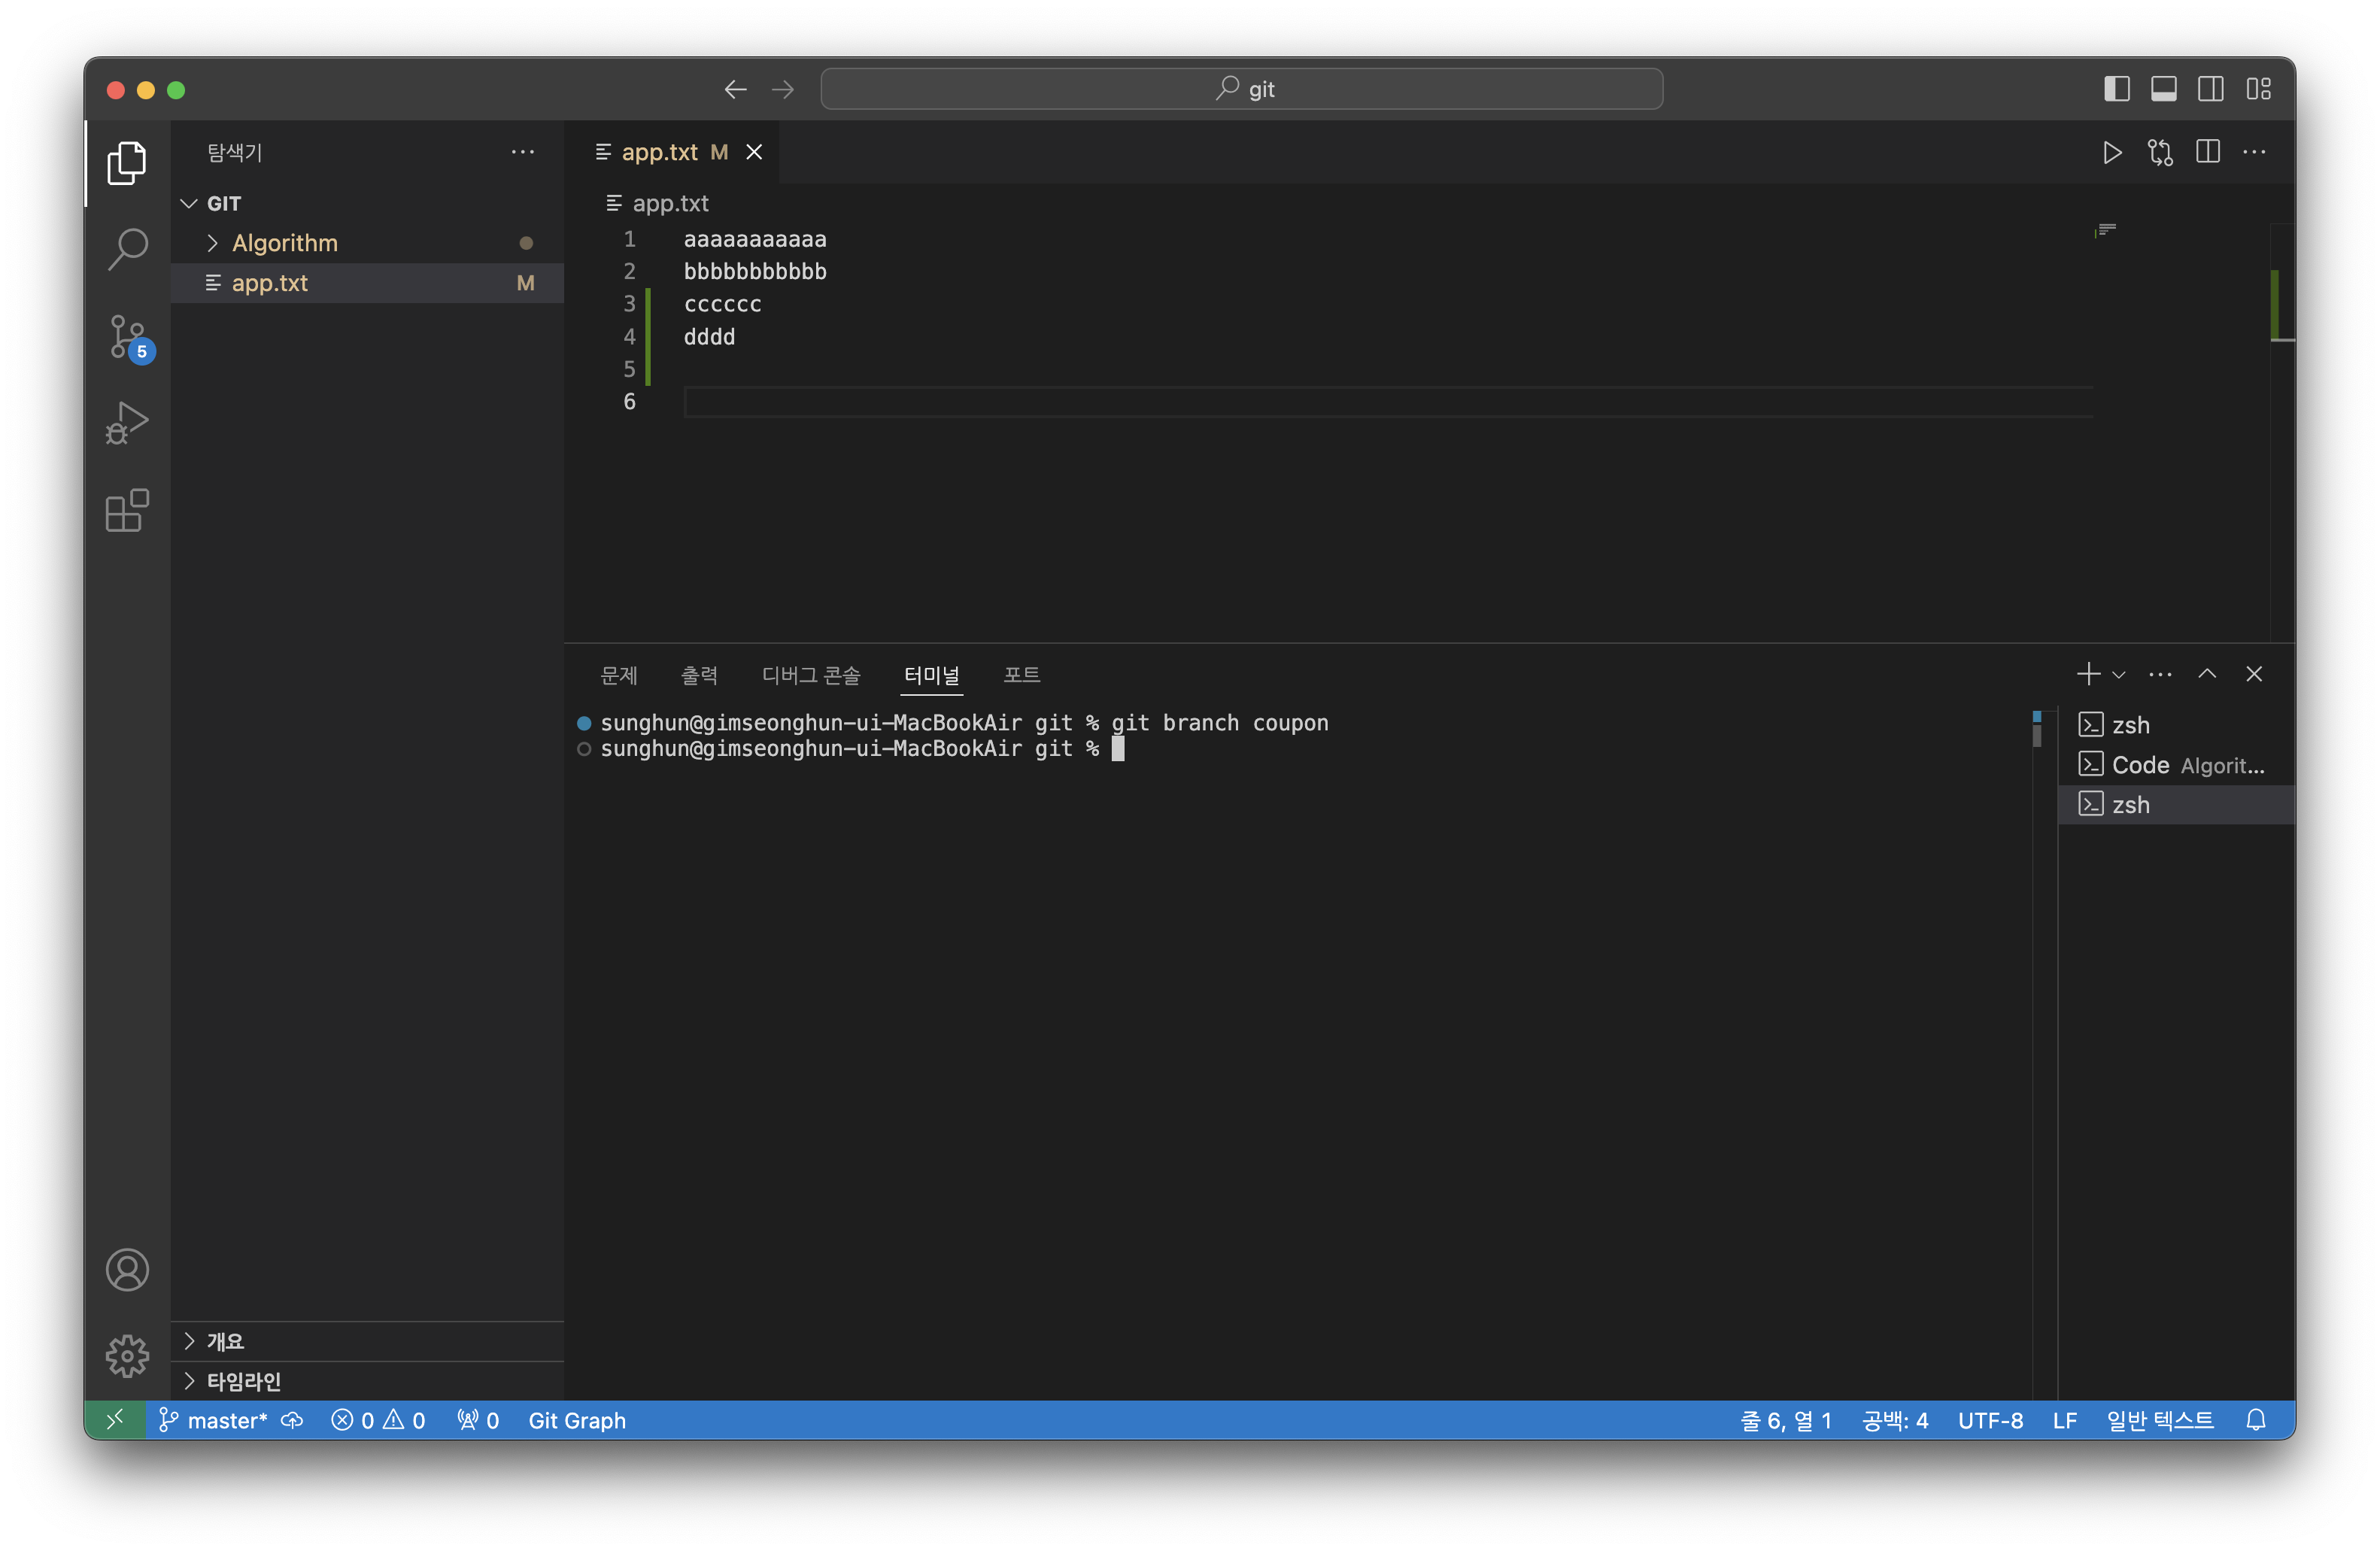Viewport: 2380px width, 1551px height.
Task: Click the open changes compare icon
Action: 2160,152
